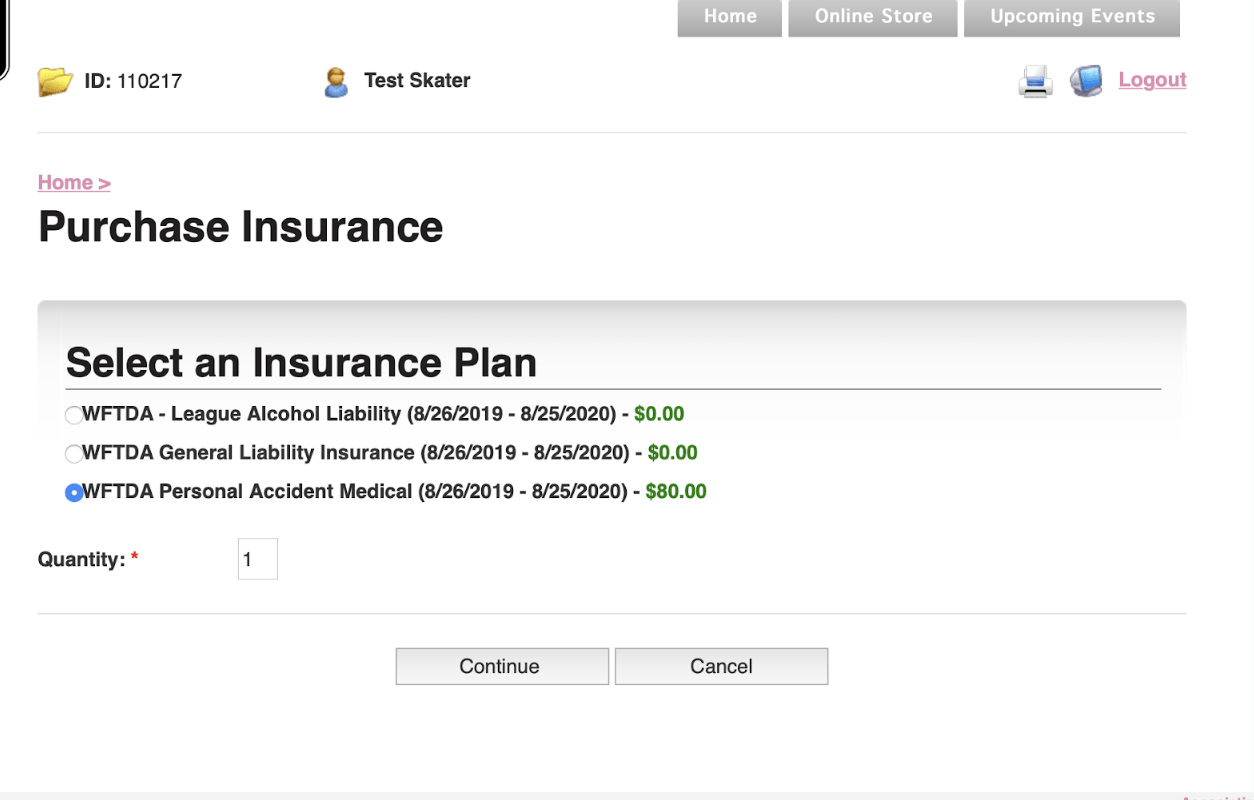The height and width of the screenshot is (800, 1254).
Task: Click the Quantity input field
Action: pos(257,559)
